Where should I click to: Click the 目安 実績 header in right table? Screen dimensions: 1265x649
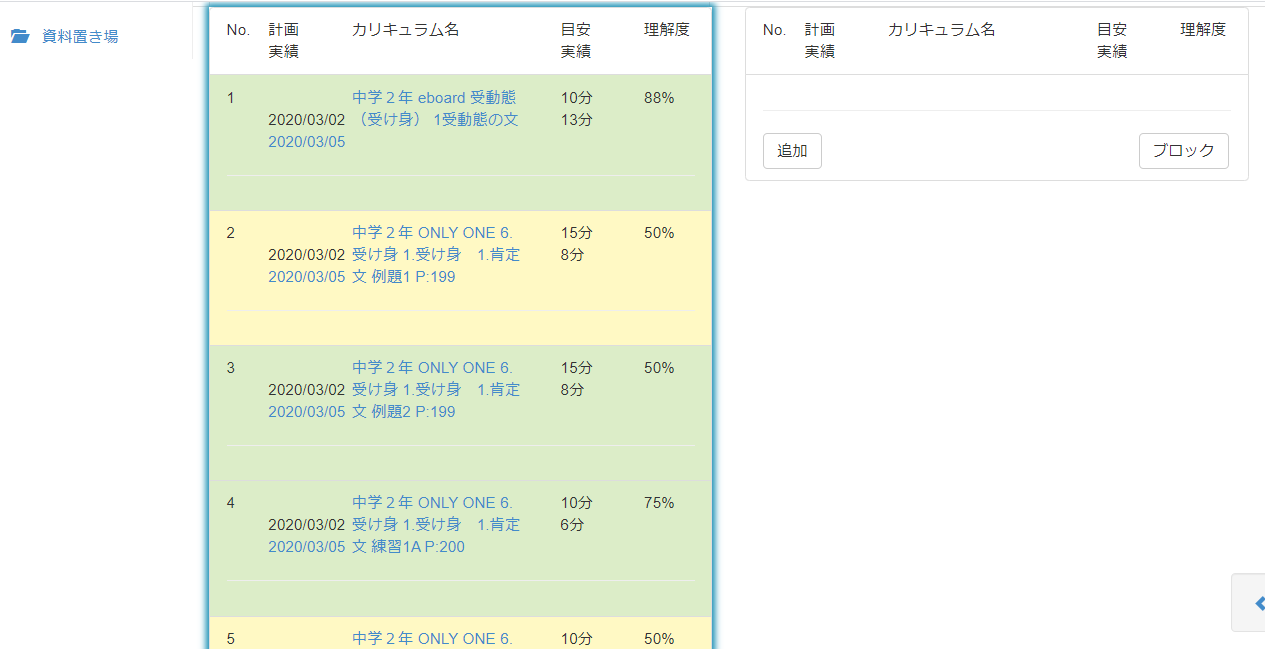(1112, 41)
